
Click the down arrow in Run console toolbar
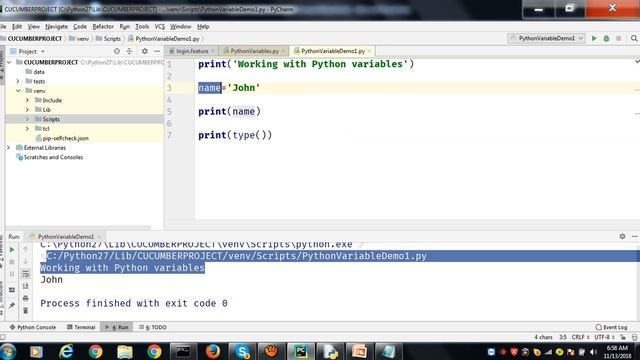[x=25, y=262]
